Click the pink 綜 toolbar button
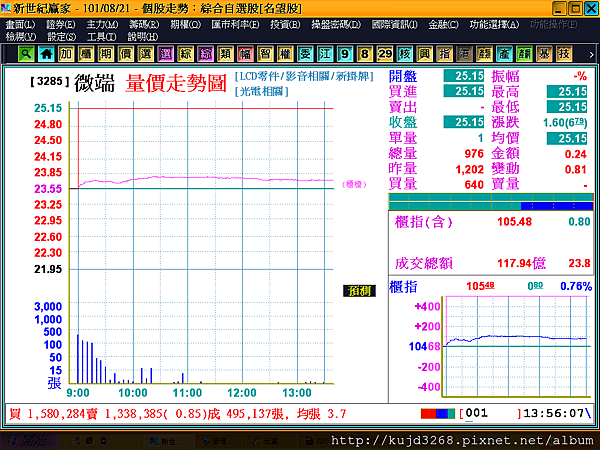600x450 pixels. click(205, 54)
